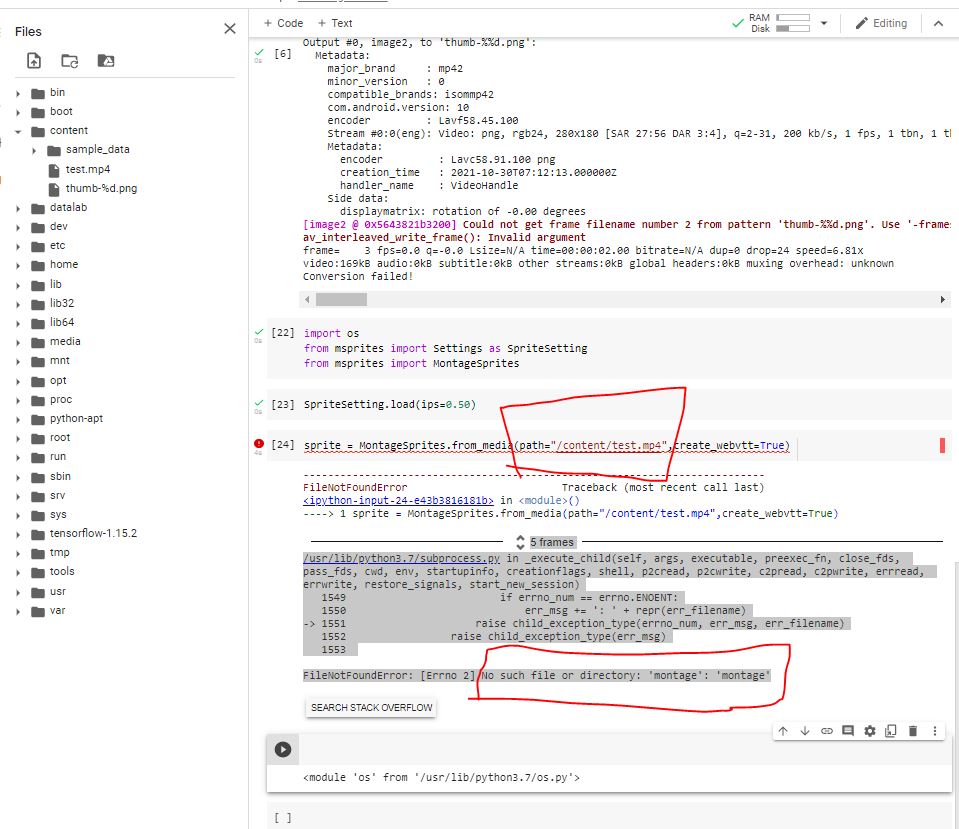This screenshot has height=829, width=959.
Task: Click the mount Google Drive icon
Action: pos(106,61)
